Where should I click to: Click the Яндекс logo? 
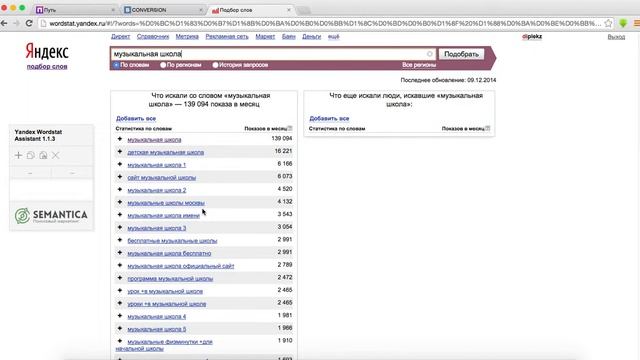coord(47,52)
